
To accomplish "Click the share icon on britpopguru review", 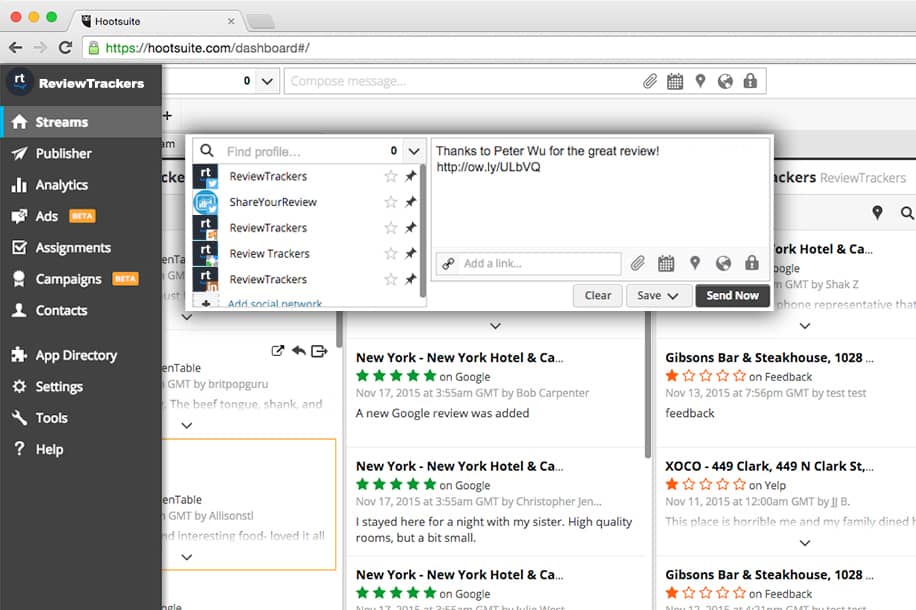I will click(x=319, y=351).
